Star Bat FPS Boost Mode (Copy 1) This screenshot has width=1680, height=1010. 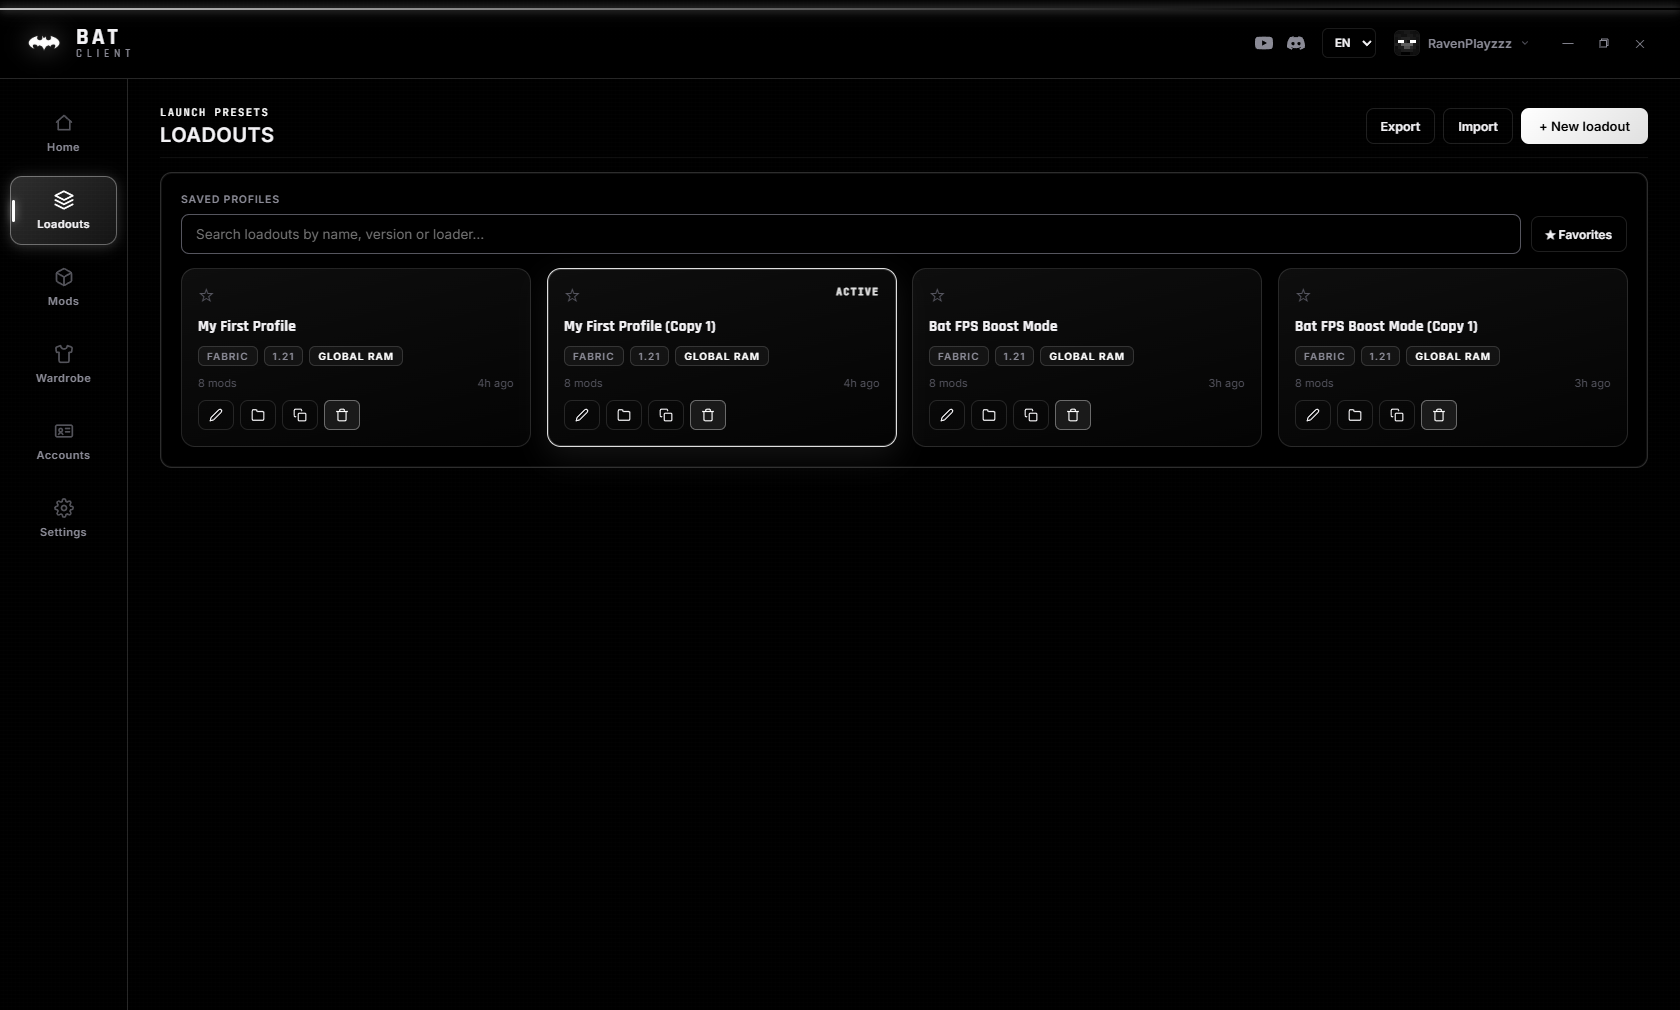click(1303, 295)
